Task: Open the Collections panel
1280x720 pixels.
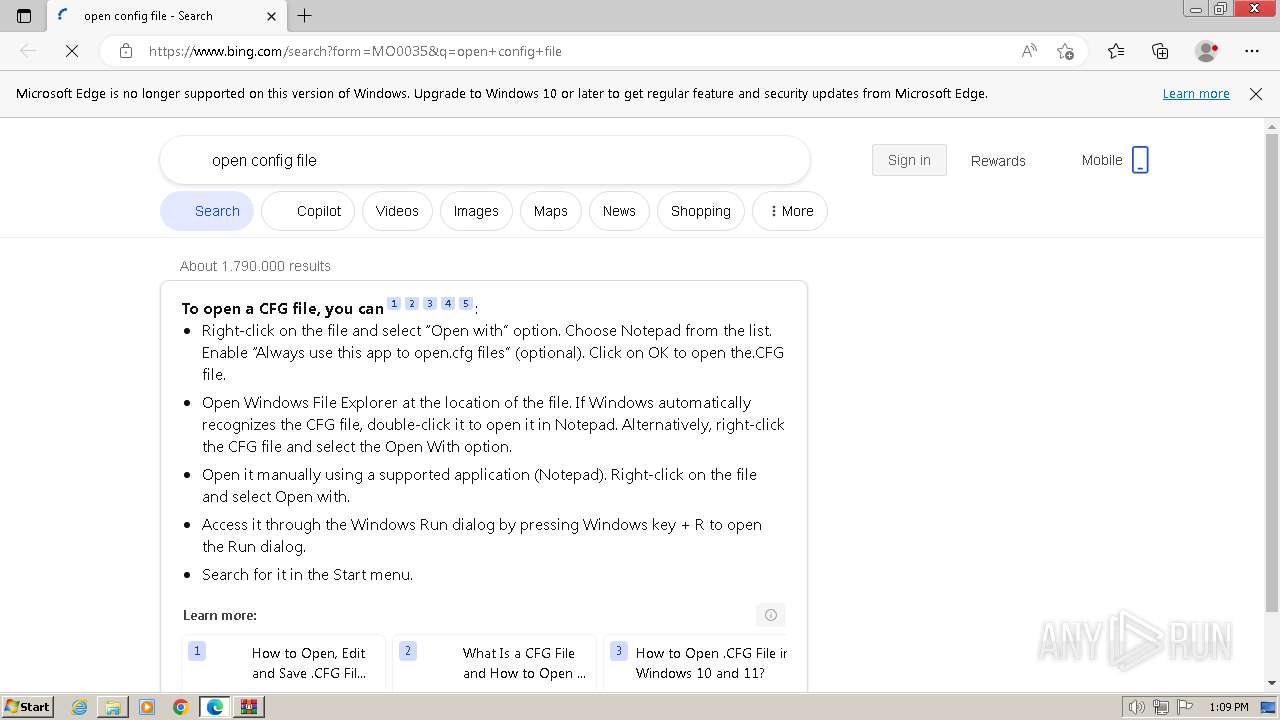Action: click(1160, 51)
